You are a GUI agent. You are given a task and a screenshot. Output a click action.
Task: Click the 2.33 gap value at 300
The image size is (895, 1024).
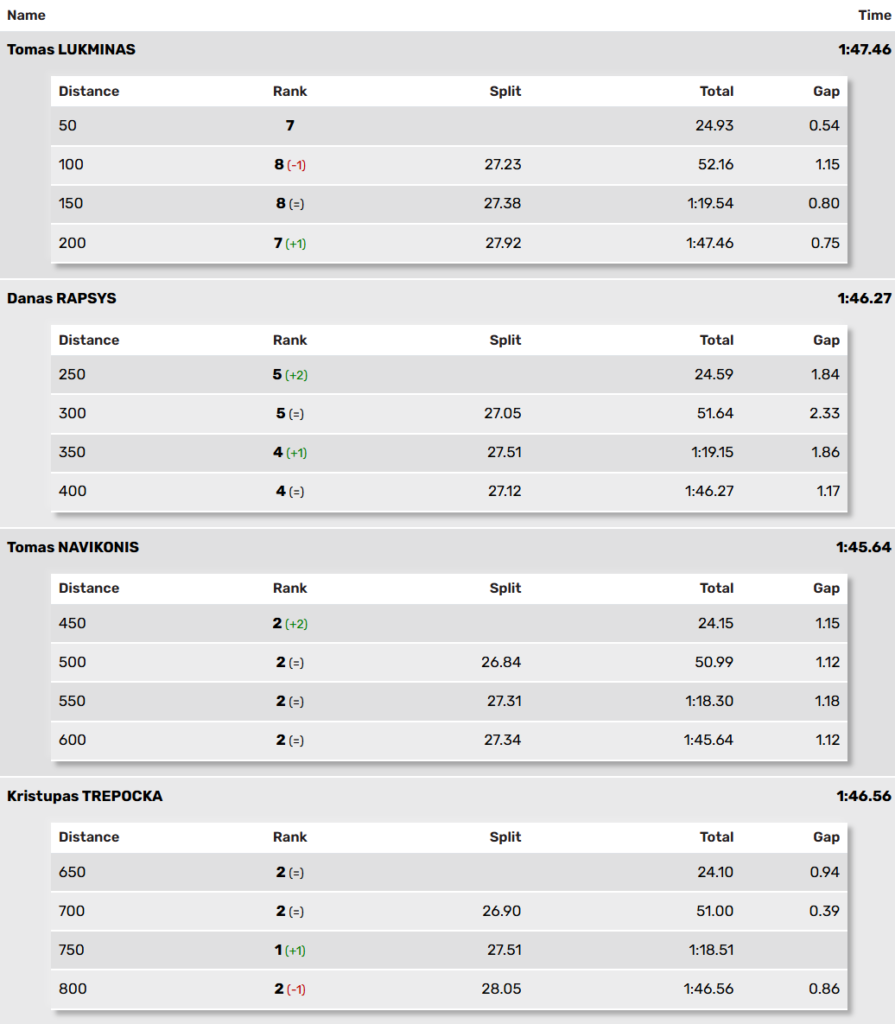(x=824, y=413)
